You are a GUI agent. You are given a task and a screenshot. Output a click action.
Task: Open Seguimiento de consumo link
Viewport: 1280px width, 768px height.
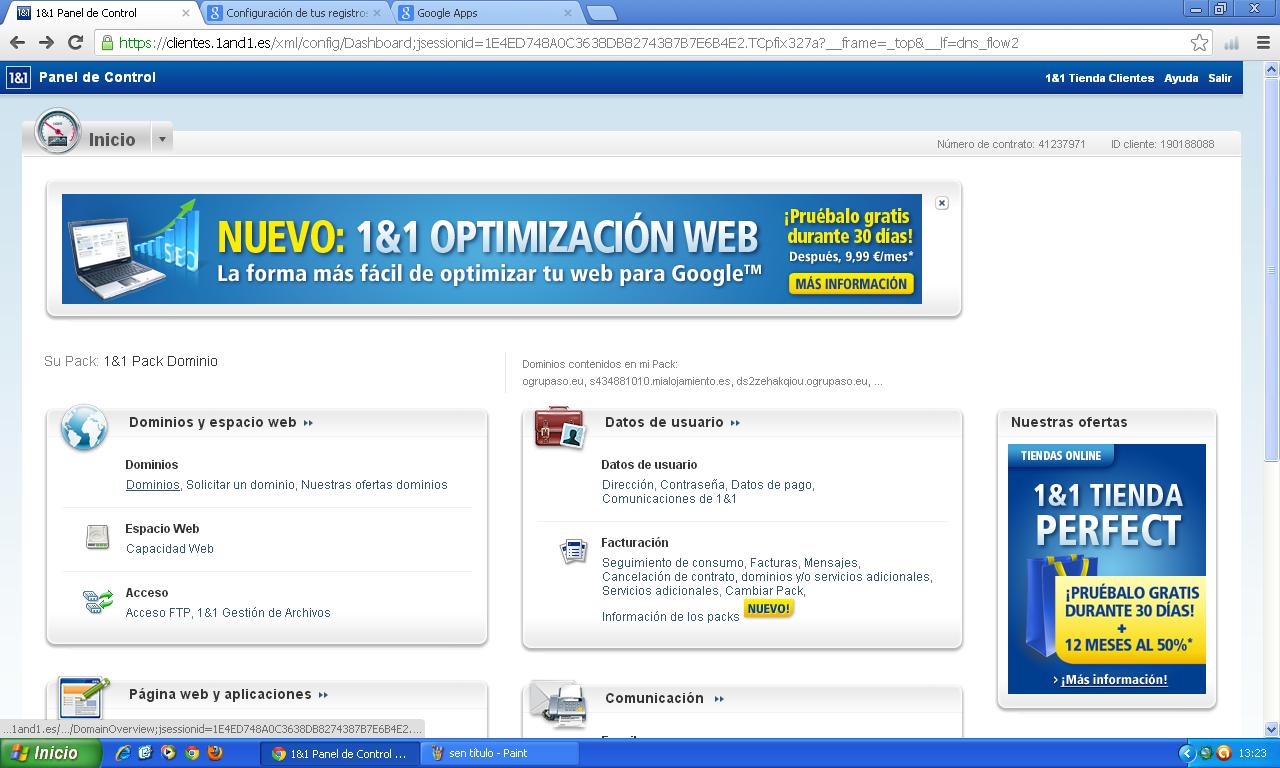673,563
